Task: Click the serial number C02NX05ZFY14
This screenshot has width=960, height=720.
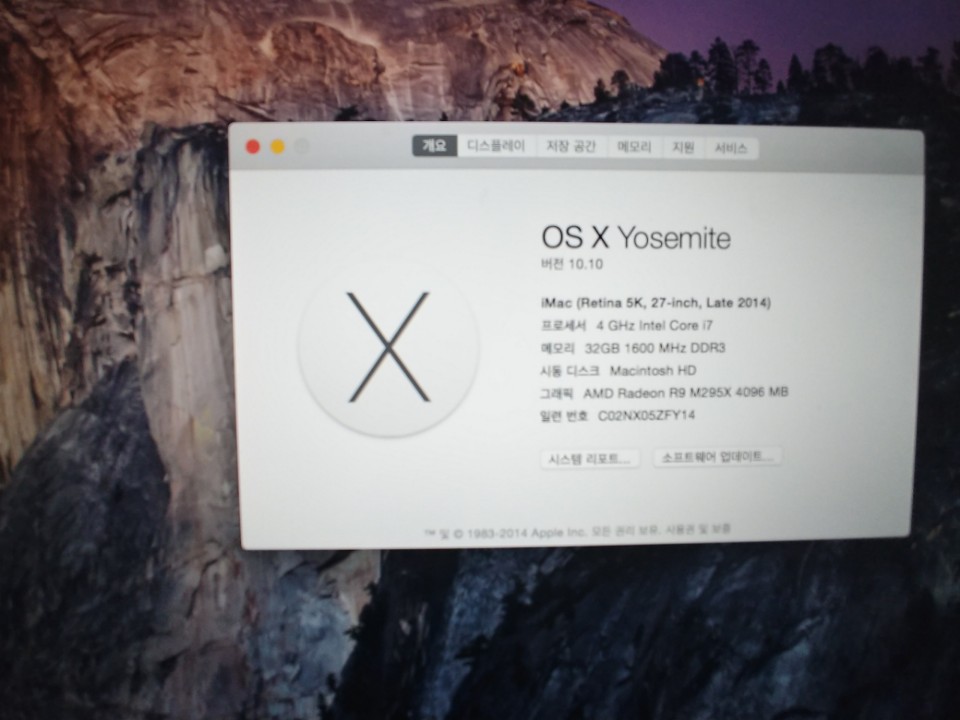Action: 646,414
